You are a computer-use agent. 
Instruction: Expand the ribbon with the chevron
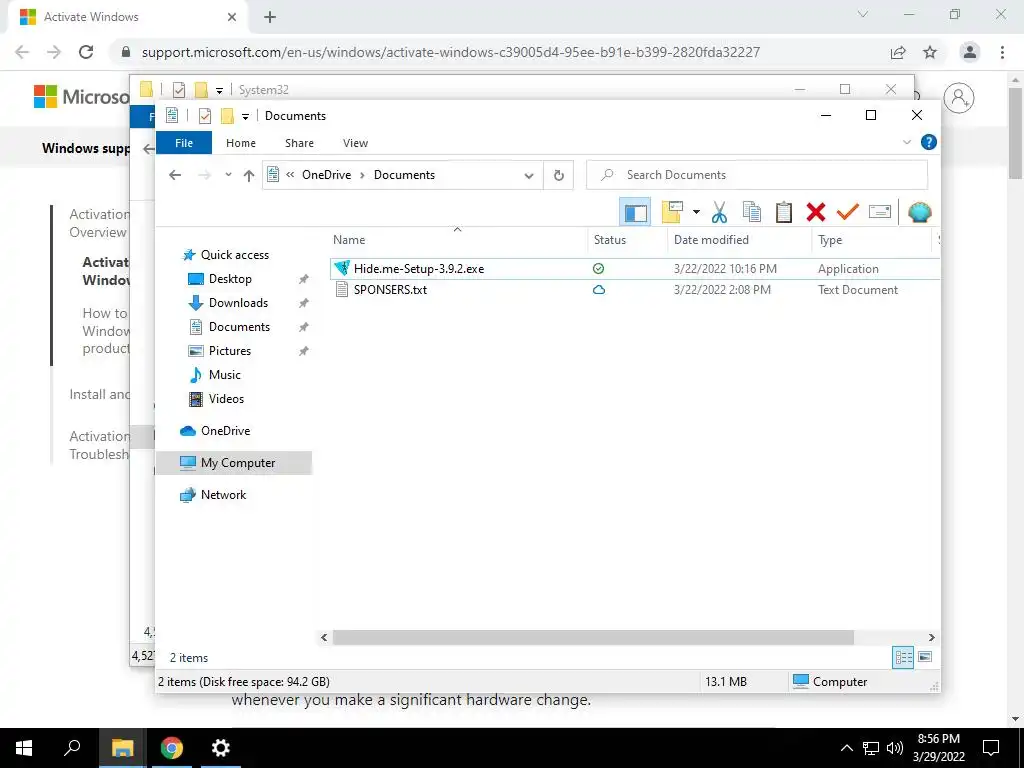coord(906,142)
